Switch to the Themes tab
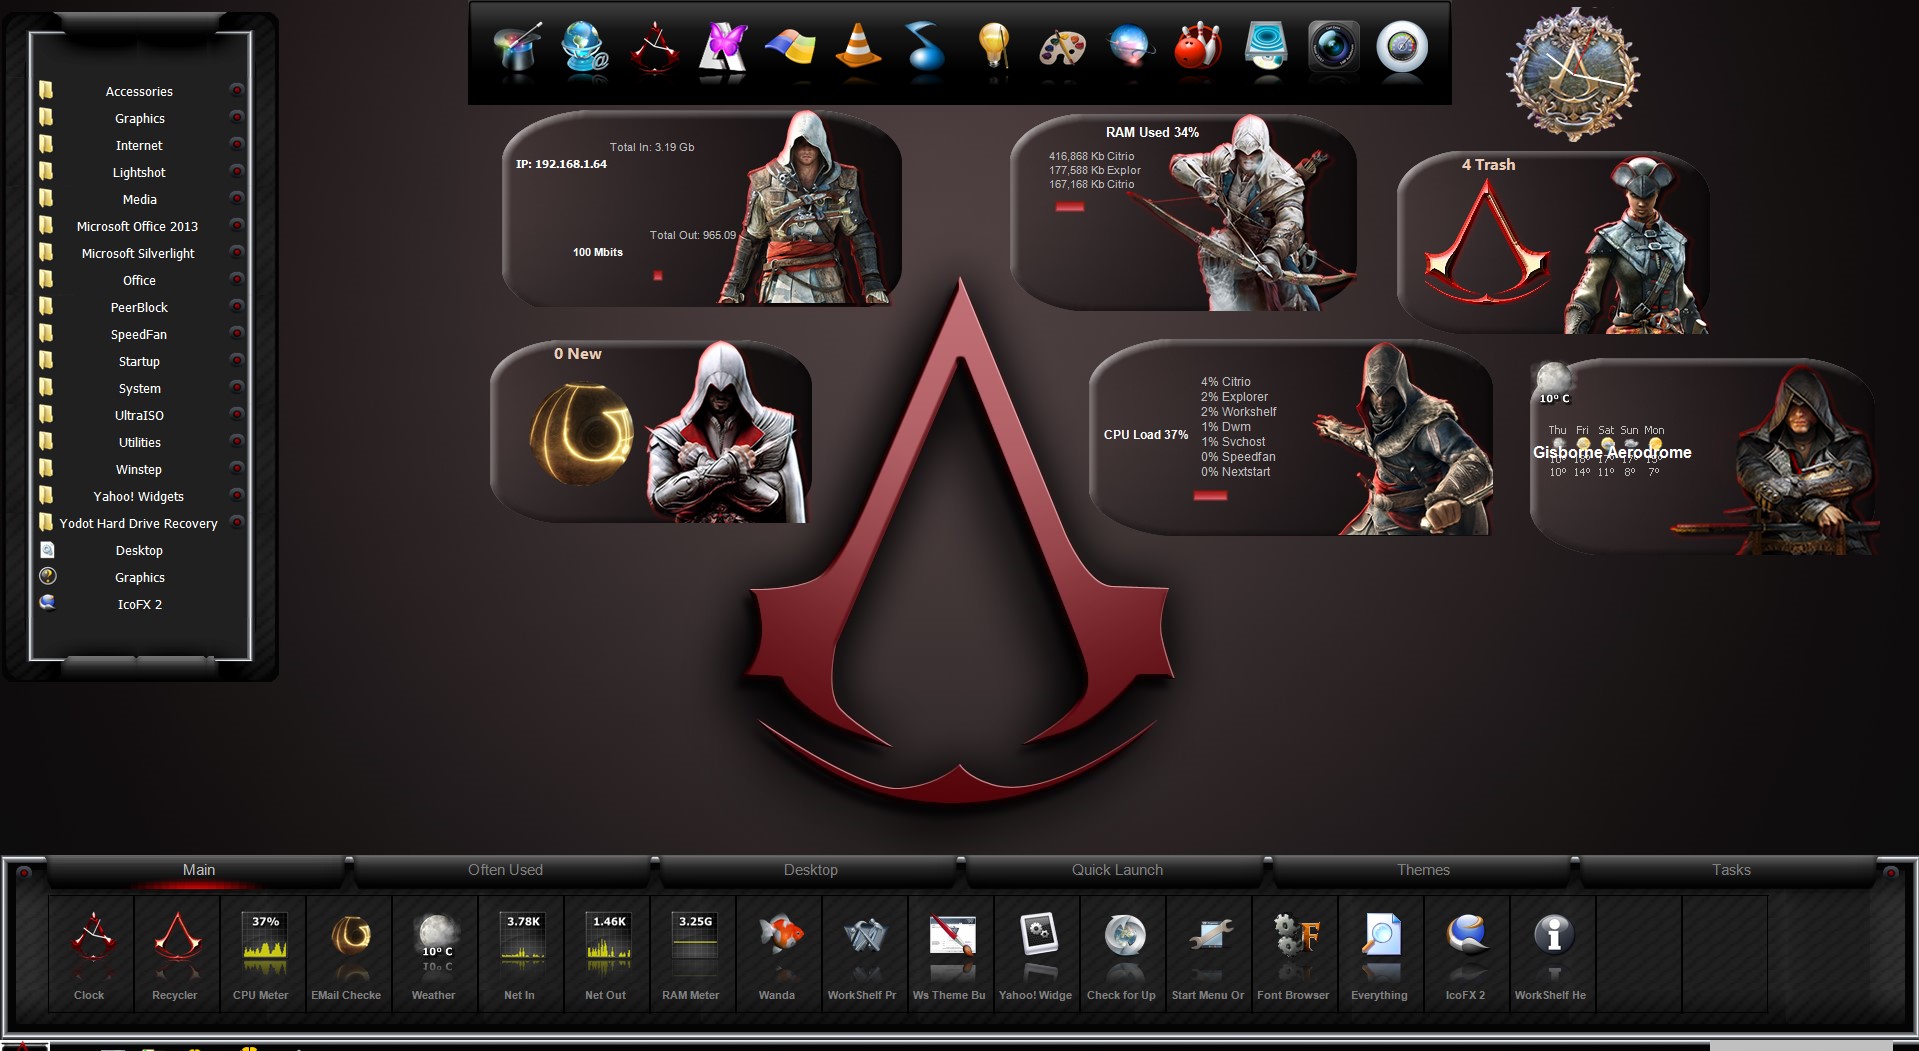The height and width of the screenshot is (1051, 1919). [x=1423, y=870]
